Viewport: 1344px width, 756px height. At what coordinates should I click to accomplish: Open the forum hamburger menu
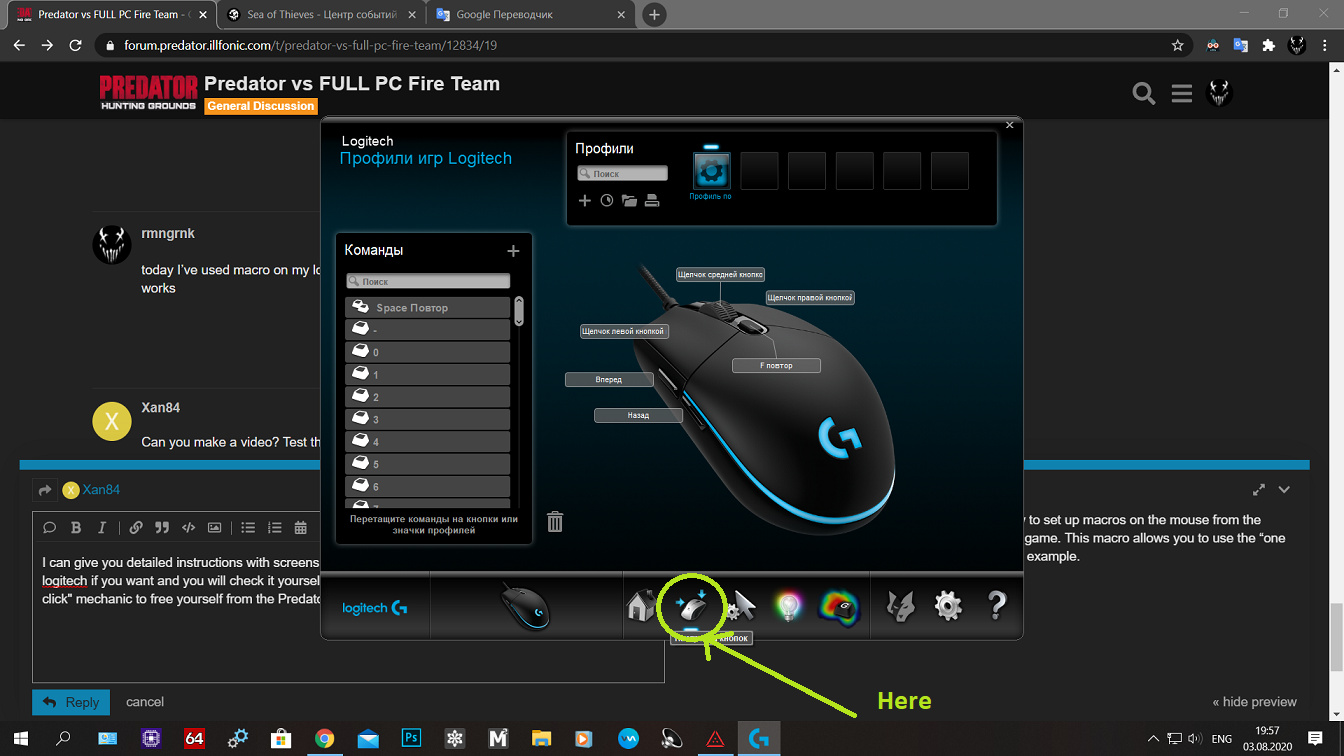[x=1181, y=94]
